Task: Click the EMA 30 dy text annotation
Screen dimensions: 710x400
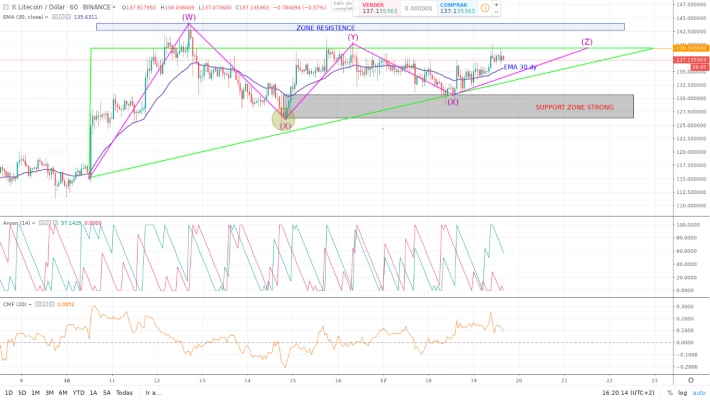Action: pos(520,67)
